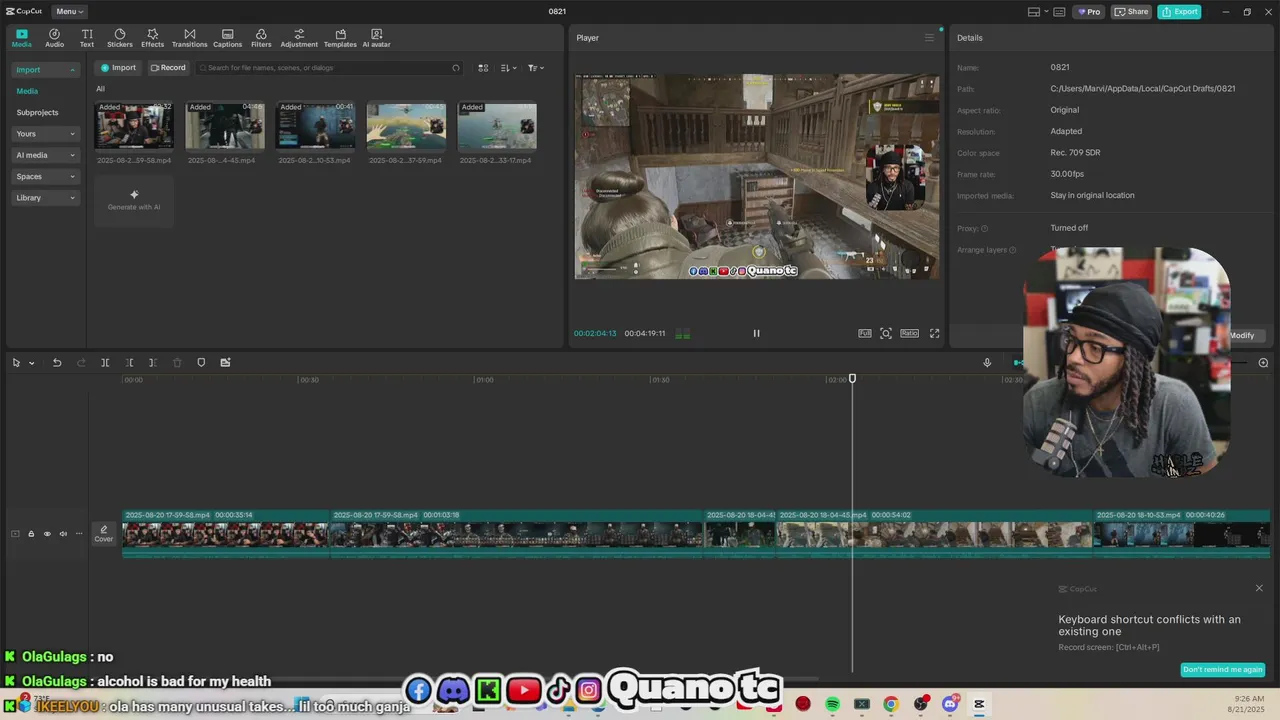
Task: Switch to the Text tab
Action: point(87,38)
